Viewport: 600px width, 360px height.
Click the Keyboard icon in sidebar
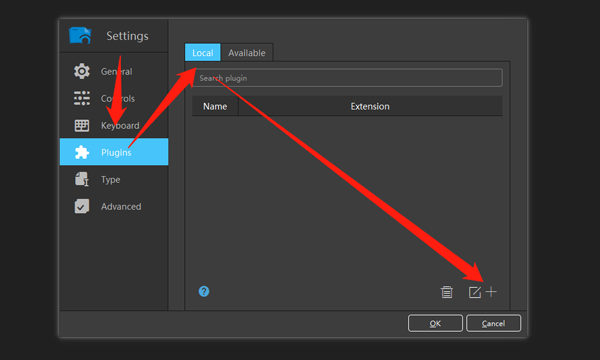tap(82, 125)
